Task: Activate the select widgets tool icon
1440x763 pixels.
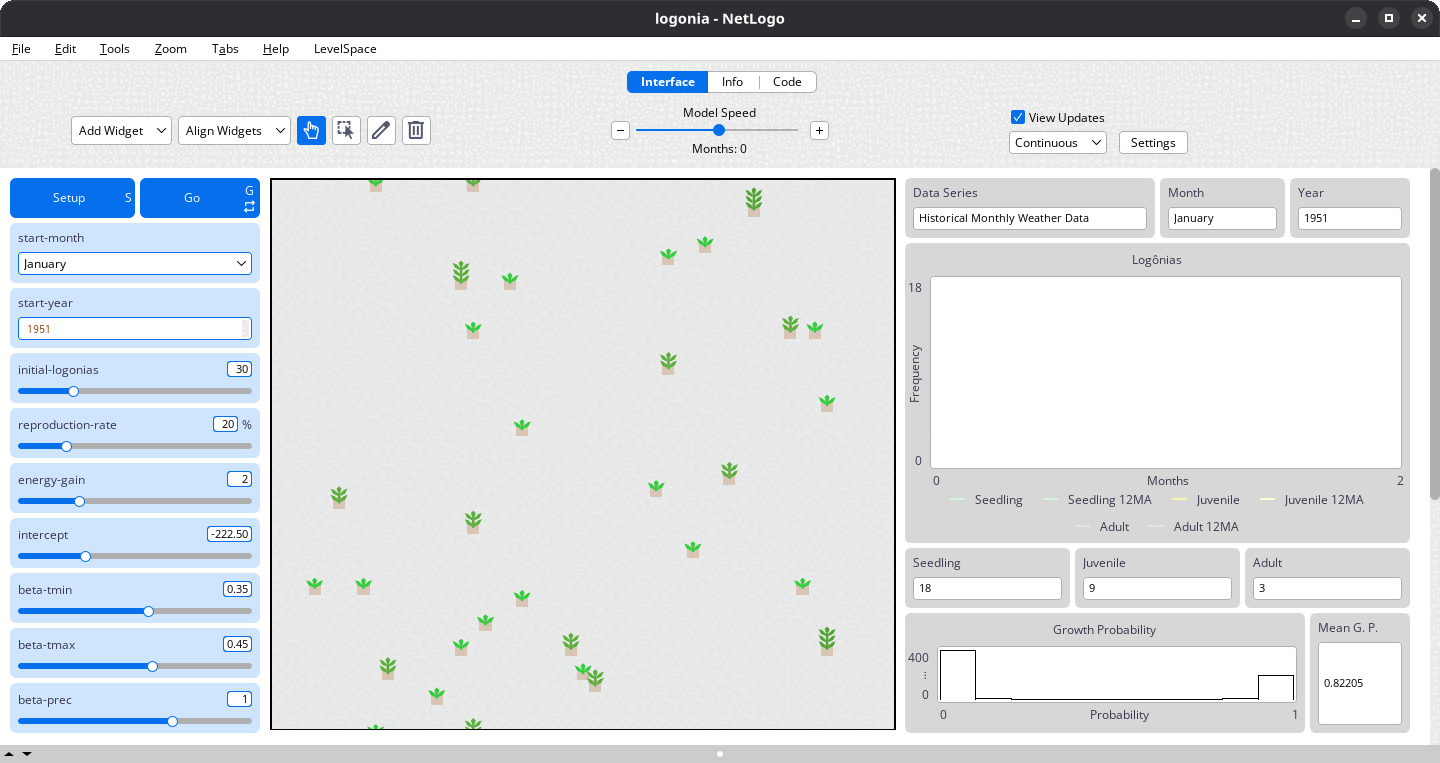Action: coord(346,130)
